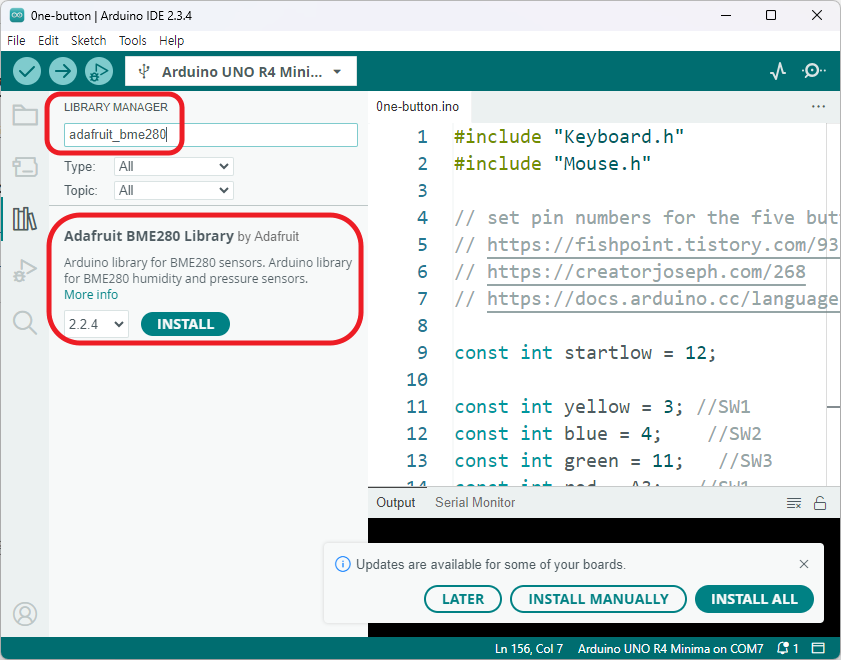Click the user account profile icon
Image resolution: width=841 pixels, height=660 pixels.
click(25, 614)
